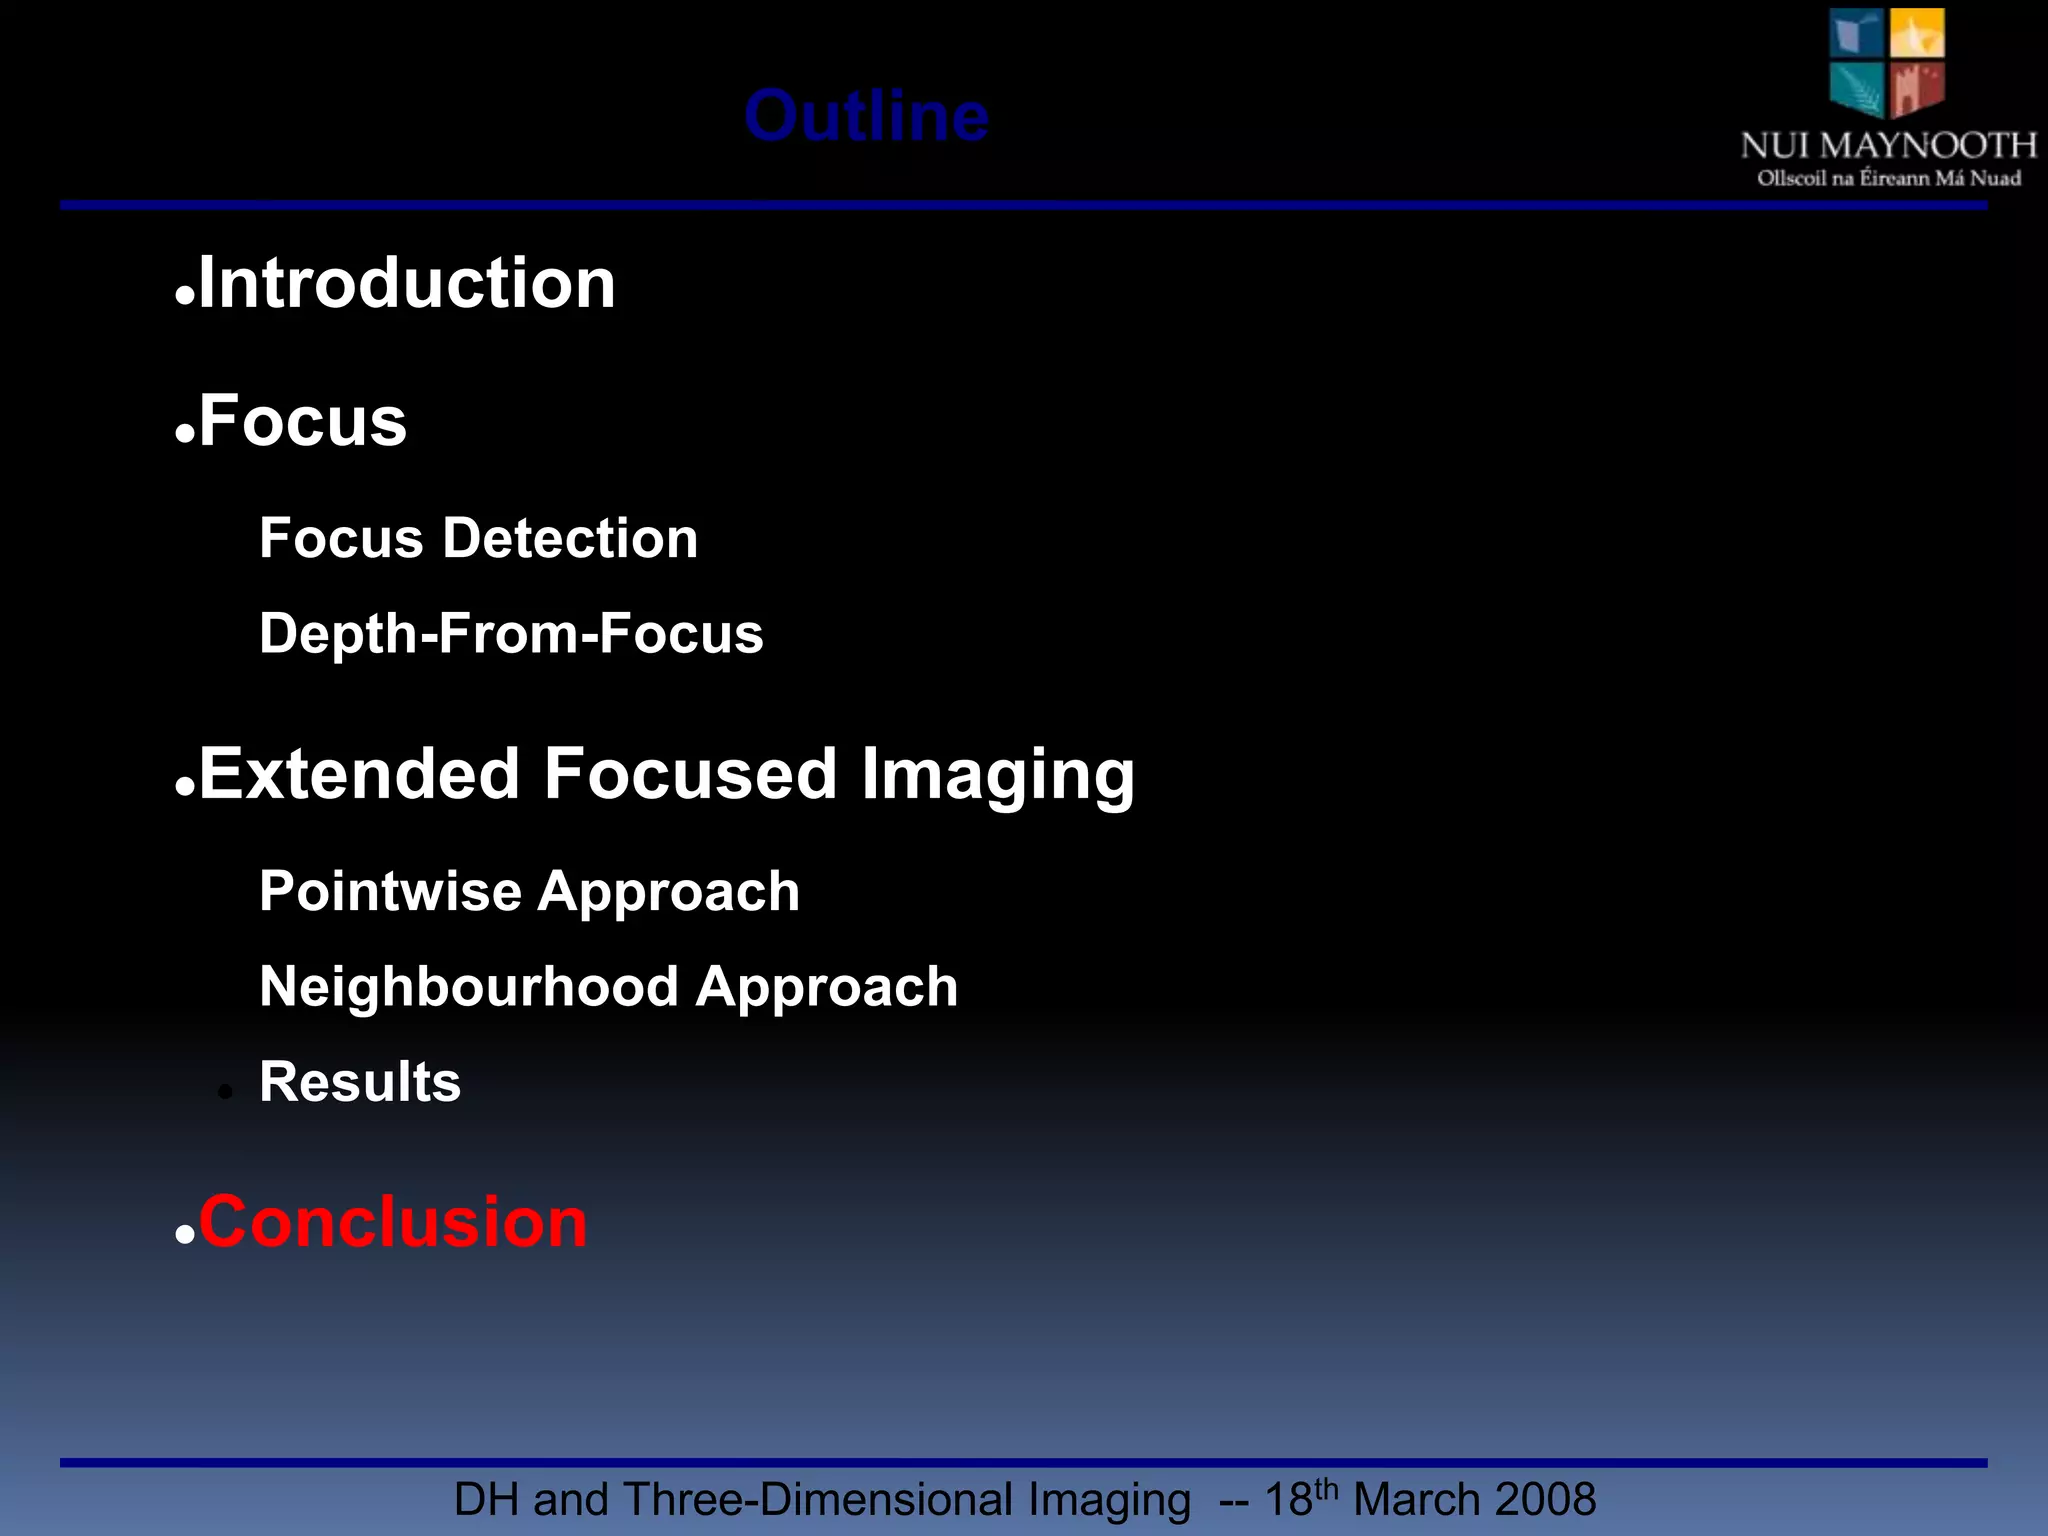This screenshot has height=1536, width=2048.
Task: Click the Focus heading
Action: click(x=303, y=421)
